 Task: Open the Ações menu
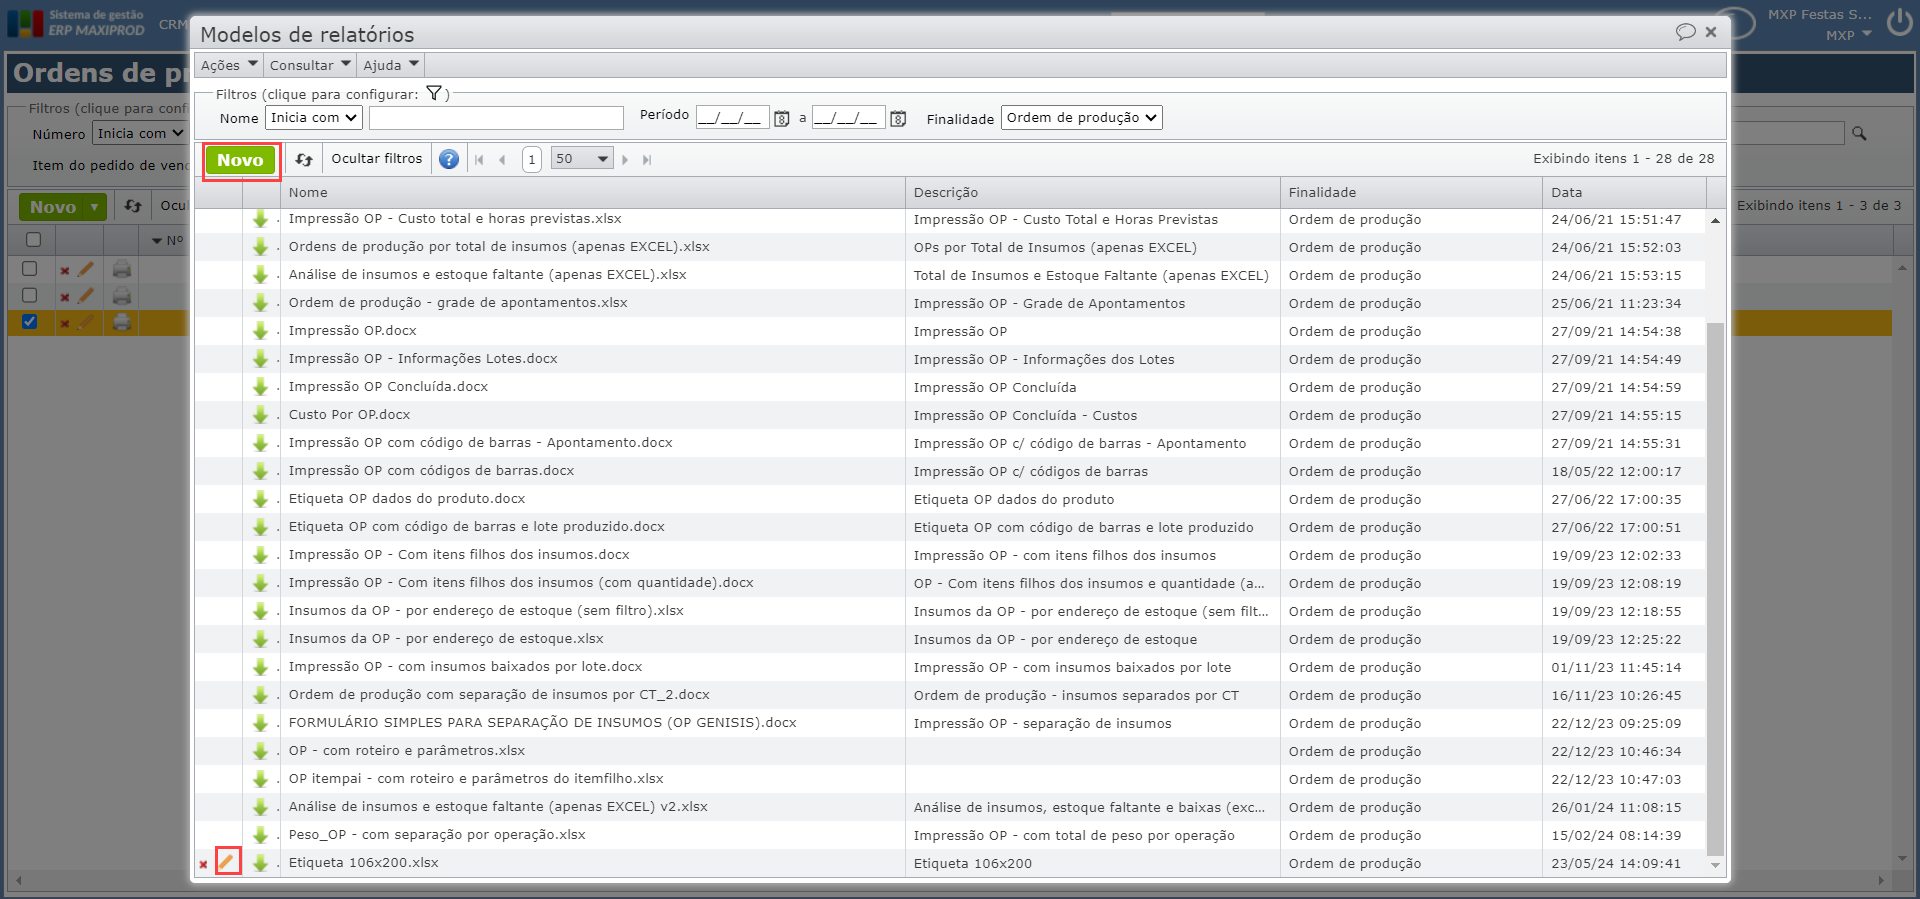pyautogui.click(x=229, y=65)
